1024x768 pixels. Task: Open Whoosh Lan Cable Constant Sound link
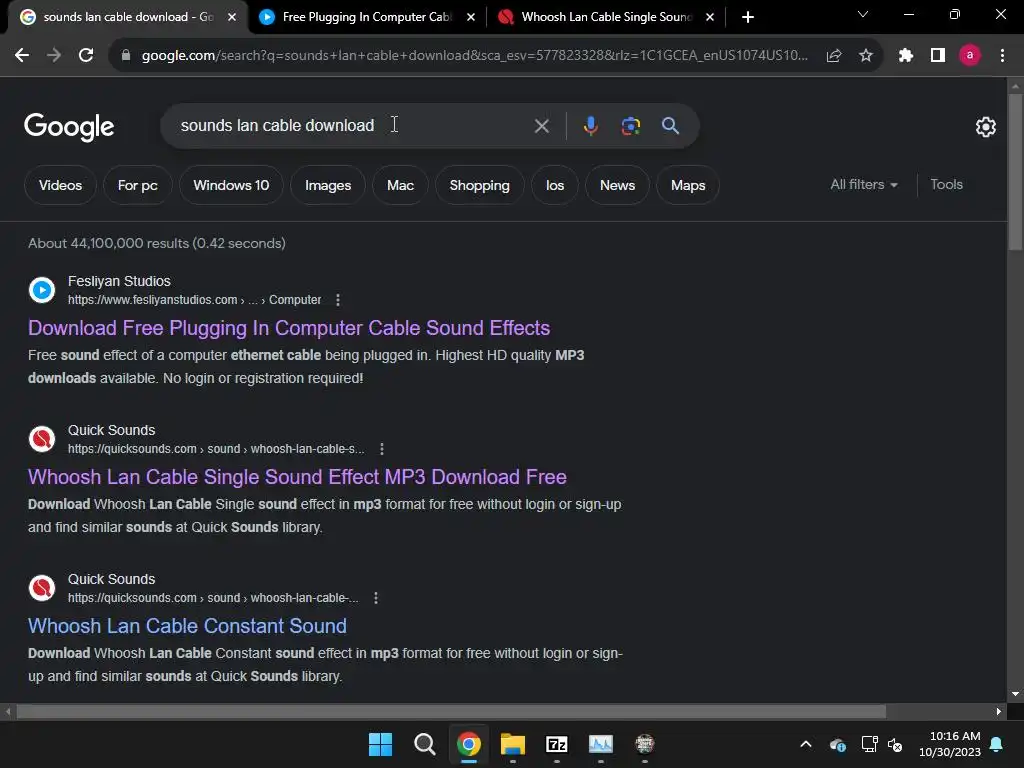coord(187,626)
